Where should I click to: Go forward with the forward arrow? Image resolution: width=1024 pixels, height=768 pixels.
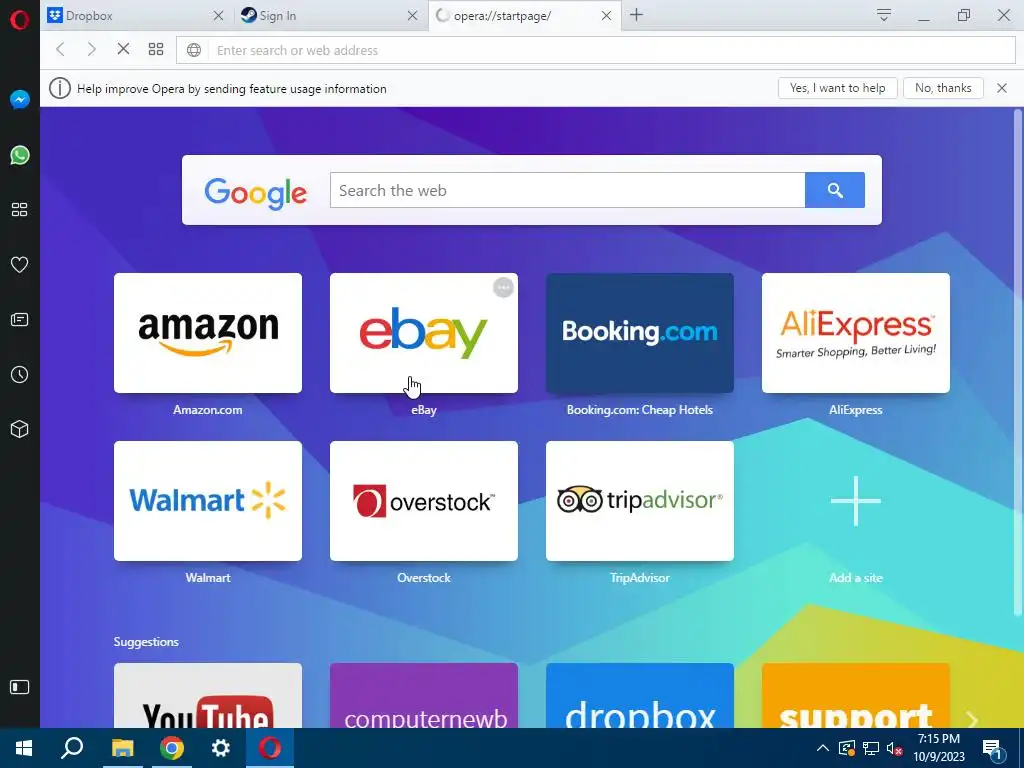pos(91,50)
